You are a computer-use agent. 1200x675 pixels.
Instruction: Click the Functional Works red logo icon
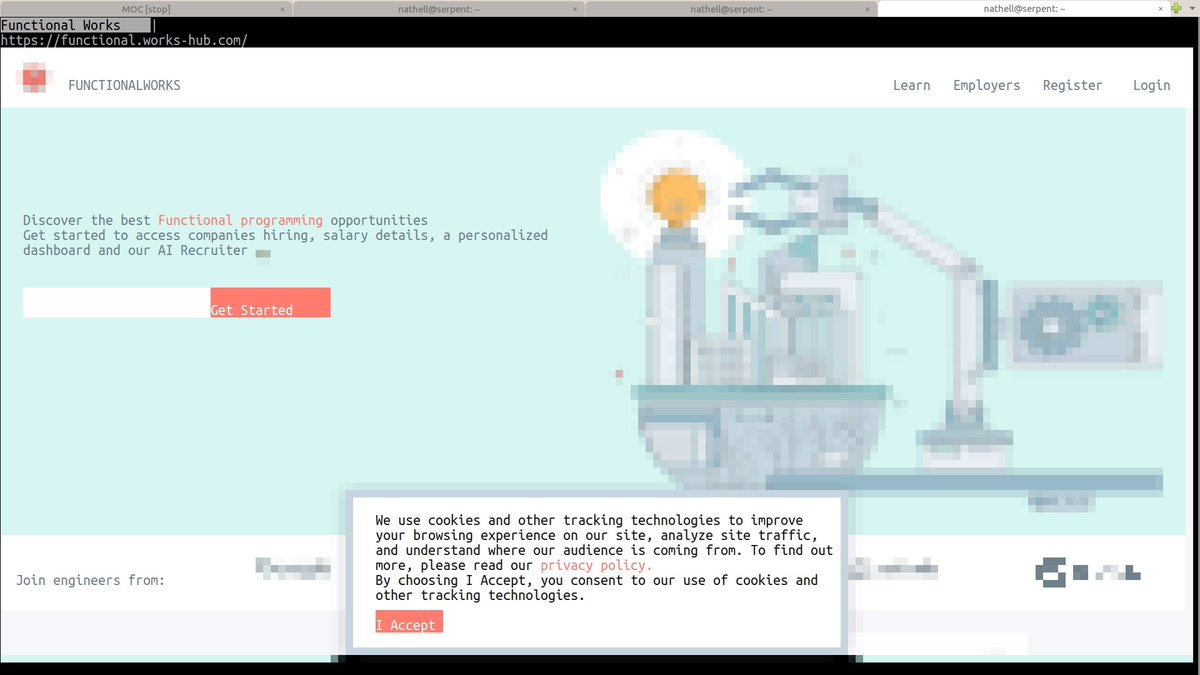click(35, 78)
